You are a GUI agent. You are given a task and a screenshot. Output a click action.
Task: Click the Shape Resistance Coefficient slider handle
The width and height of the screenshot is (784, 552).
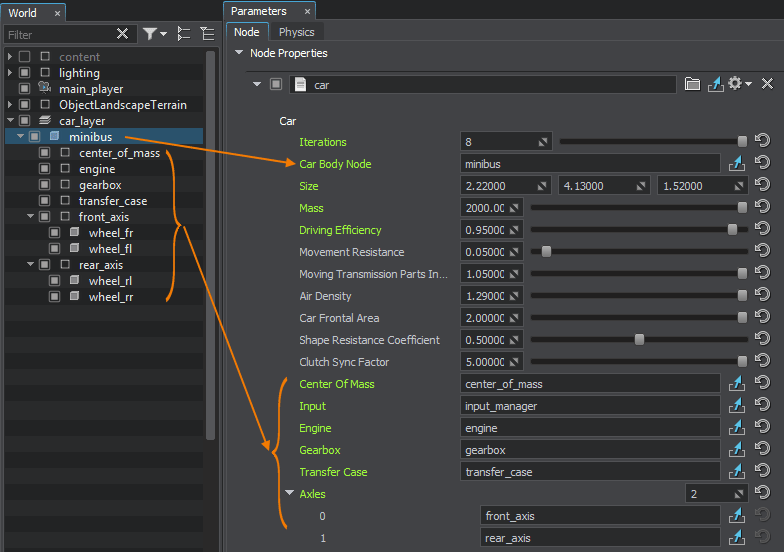pos(639,340)
